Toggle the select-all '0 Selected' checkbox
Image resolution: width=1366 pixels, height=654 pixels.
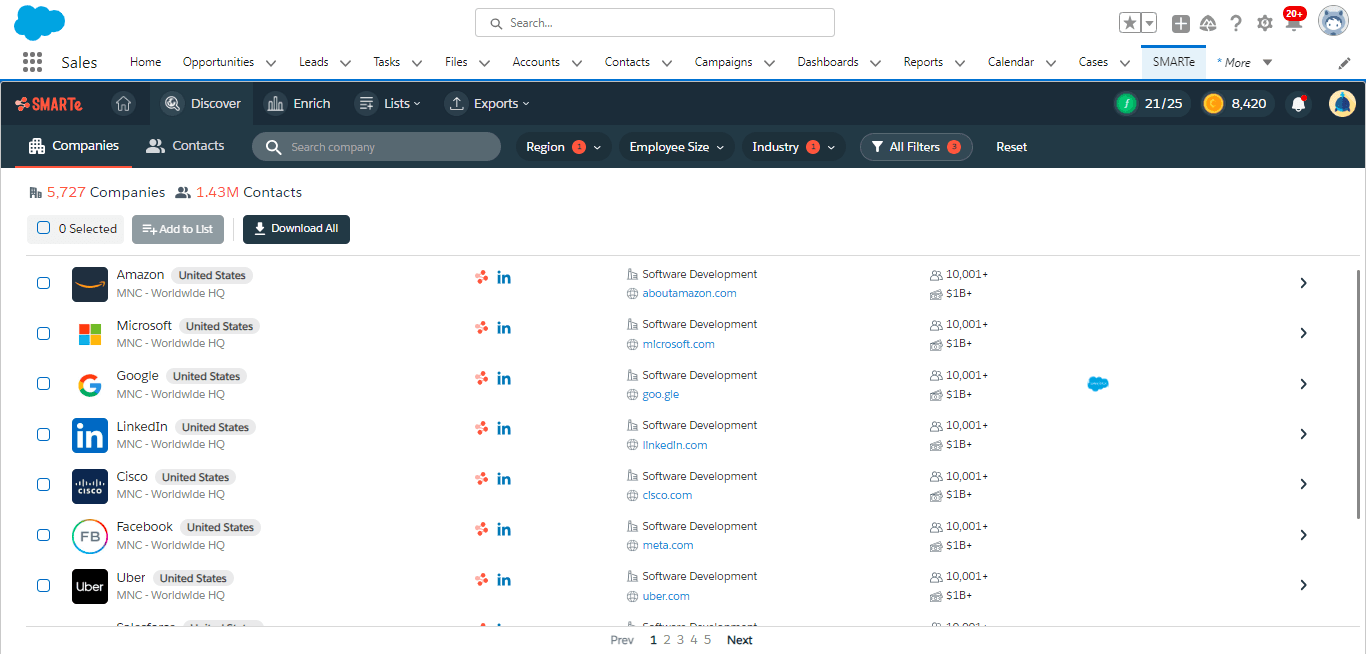tap(44, 228)
